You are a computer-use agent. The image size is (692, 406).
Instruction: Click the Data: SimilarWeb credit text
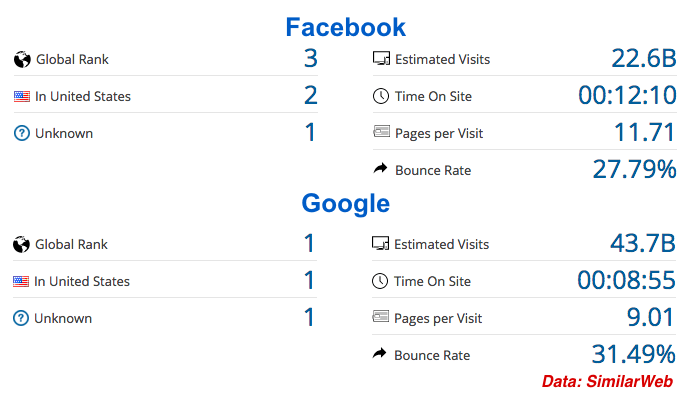pyautogui.click(x=607, y=382)
